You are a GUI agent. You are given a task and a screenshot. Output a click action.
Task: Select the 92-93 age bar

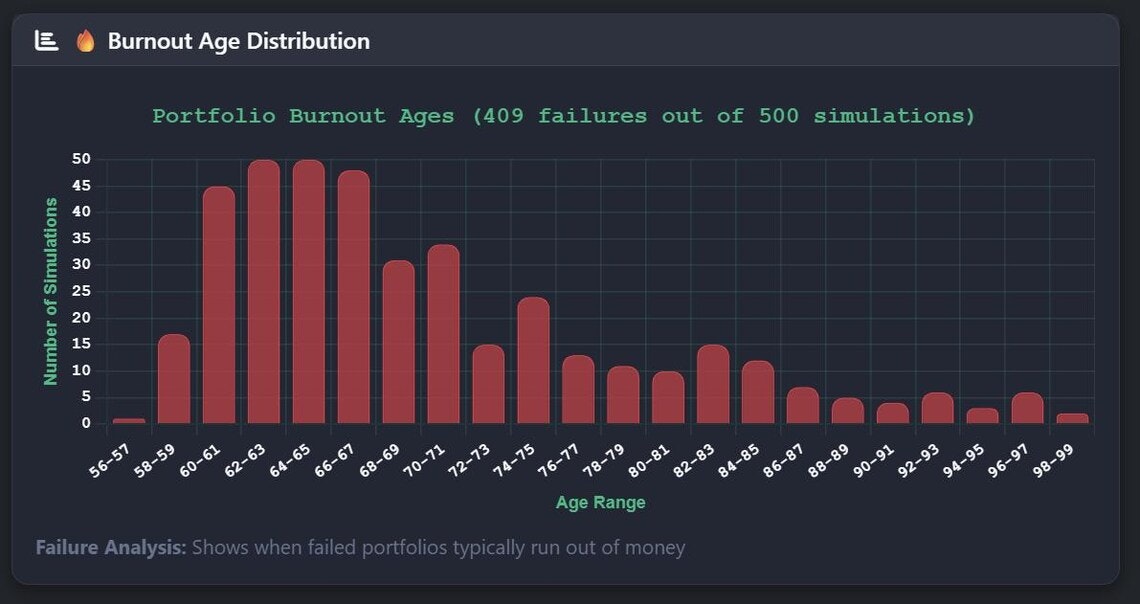(x=938, y=408)
